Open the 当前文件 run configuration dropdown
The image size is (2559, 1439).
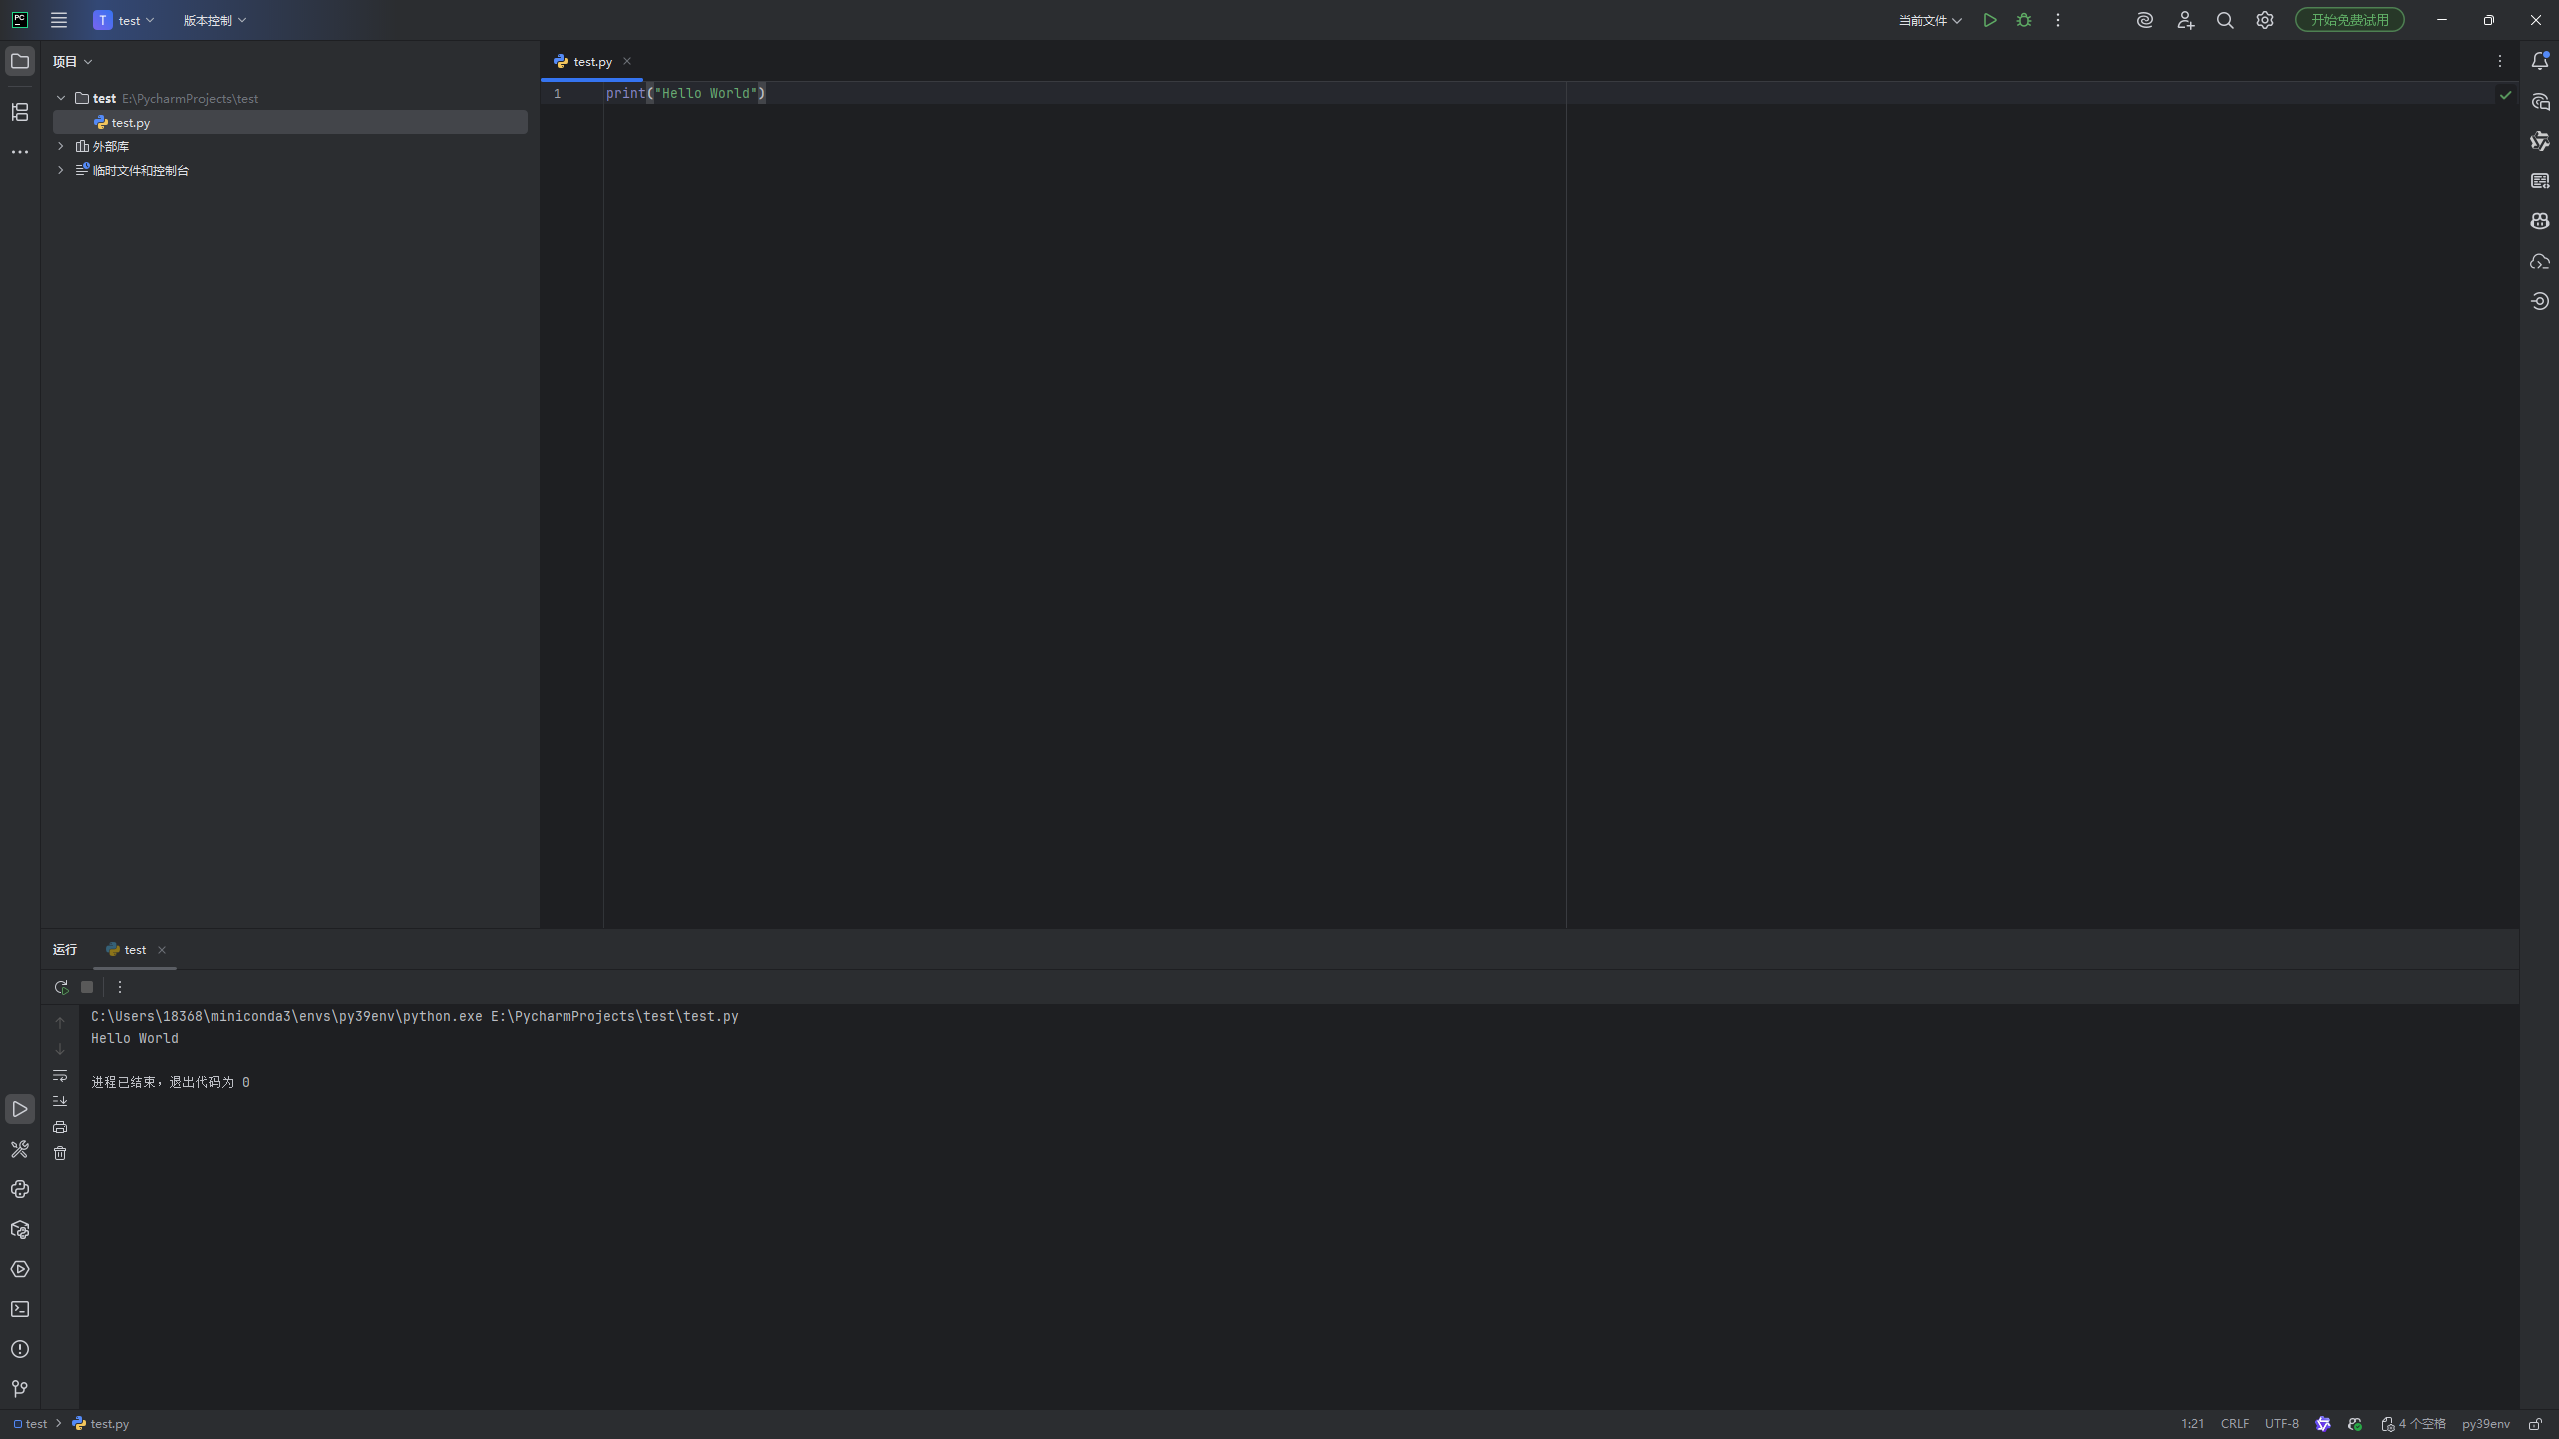point(1929,20)
